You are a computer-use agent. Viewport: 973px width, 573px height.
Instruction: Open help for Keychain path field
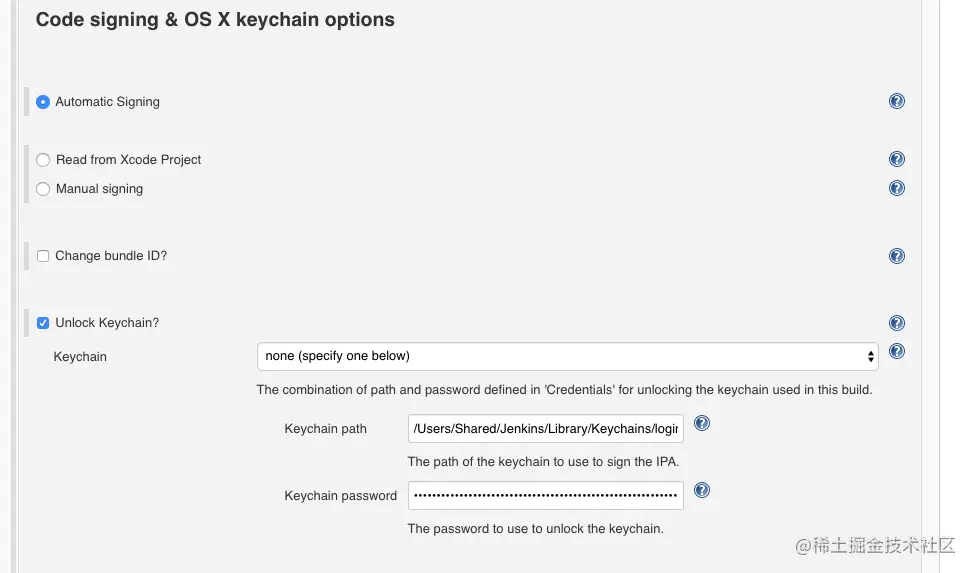click(702, 423)
